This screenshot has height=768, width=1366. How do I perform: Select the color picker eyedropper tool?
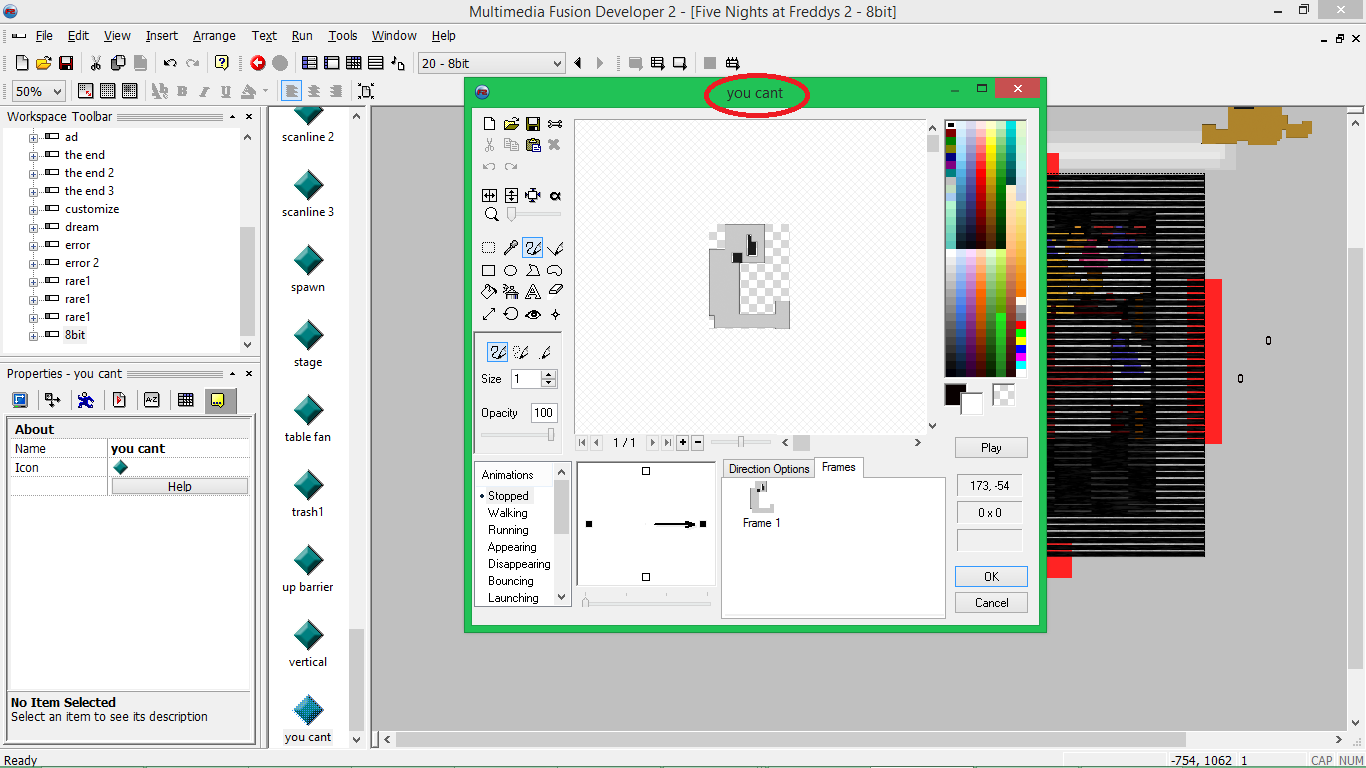[511, 248]
